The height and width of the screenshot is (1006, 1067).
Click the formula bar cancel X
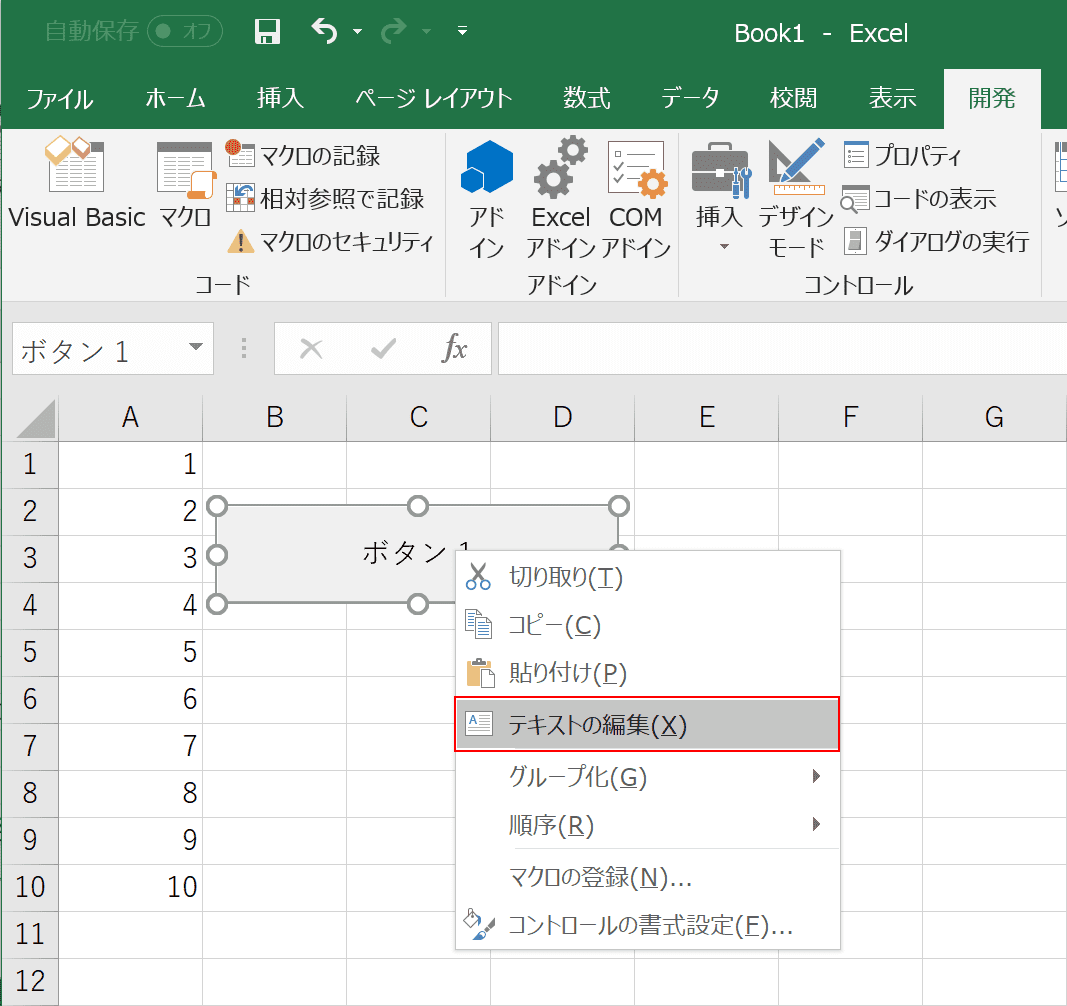click(x=311, y=348)
